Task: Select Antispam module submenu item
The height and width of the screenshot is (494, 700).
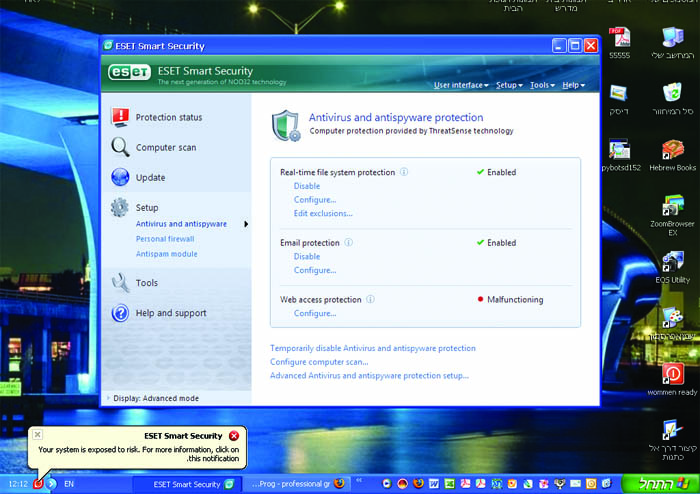Action: pos(167,254)
